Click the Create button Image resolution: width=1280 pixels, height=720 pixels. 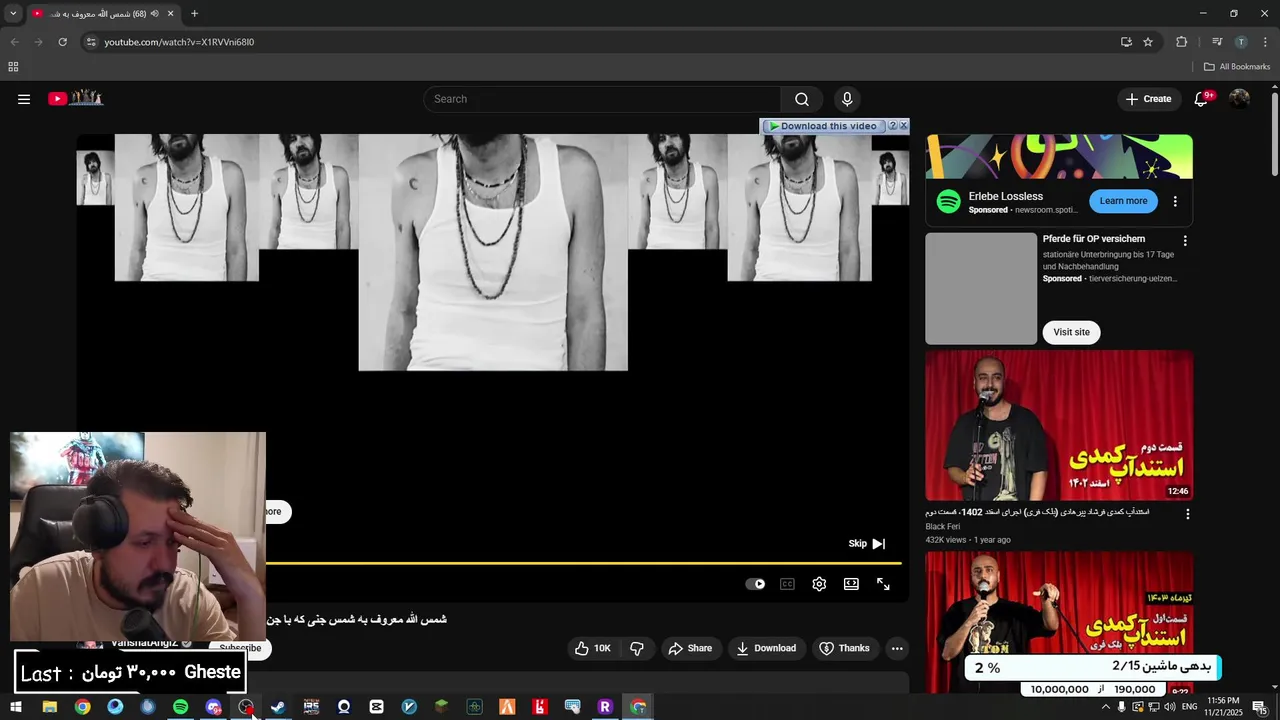pos(1148,99)
